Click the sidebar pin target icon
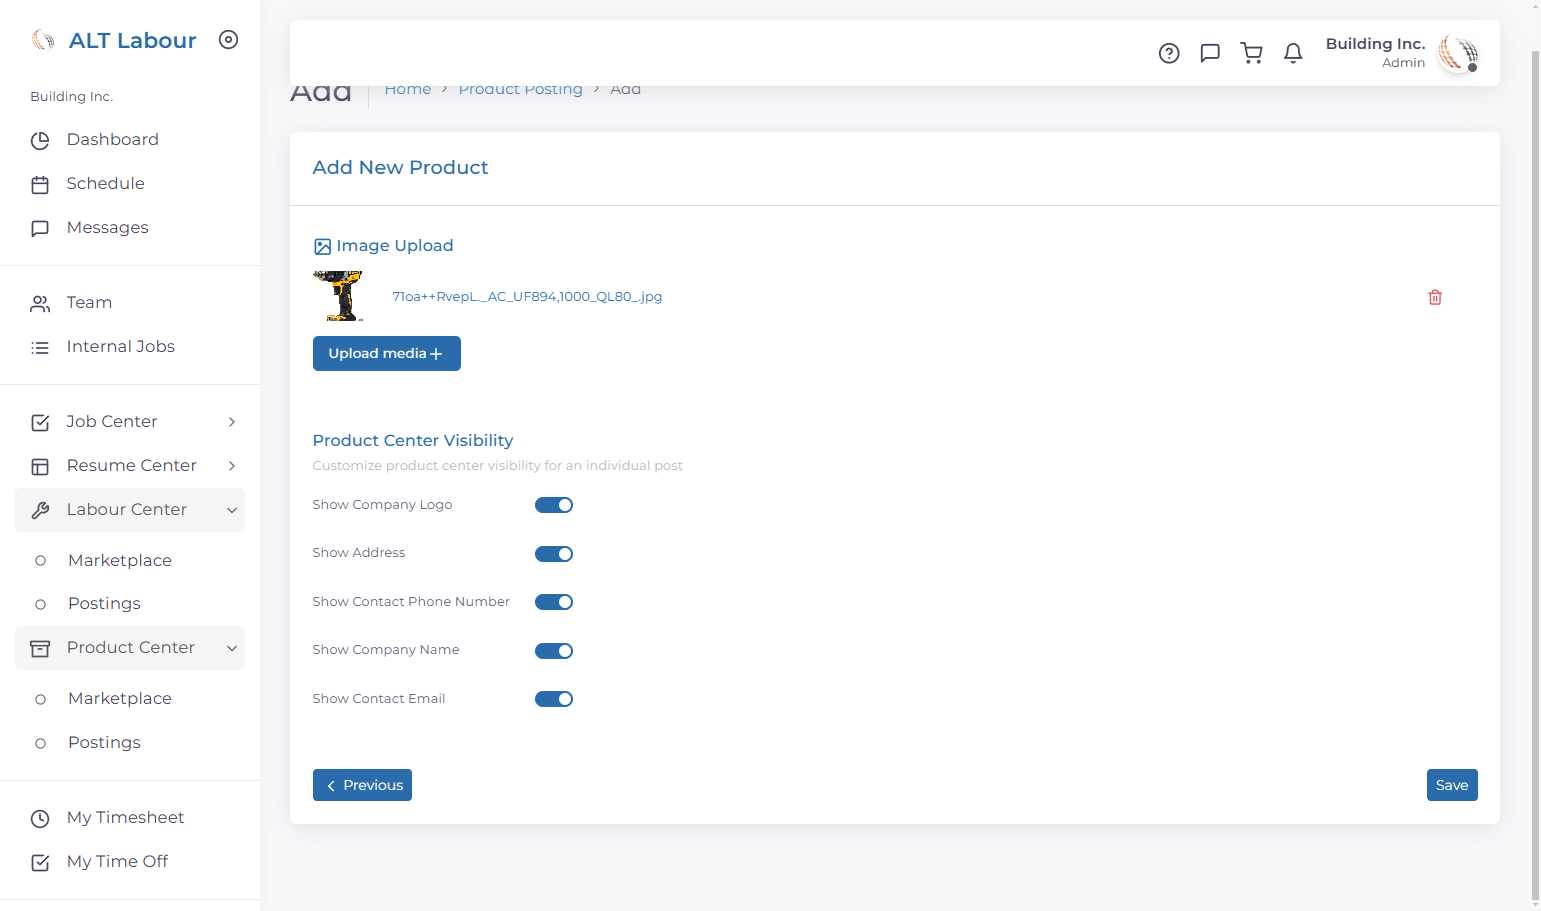Screen dimensions: 1541x911 [x=229, y=40]
